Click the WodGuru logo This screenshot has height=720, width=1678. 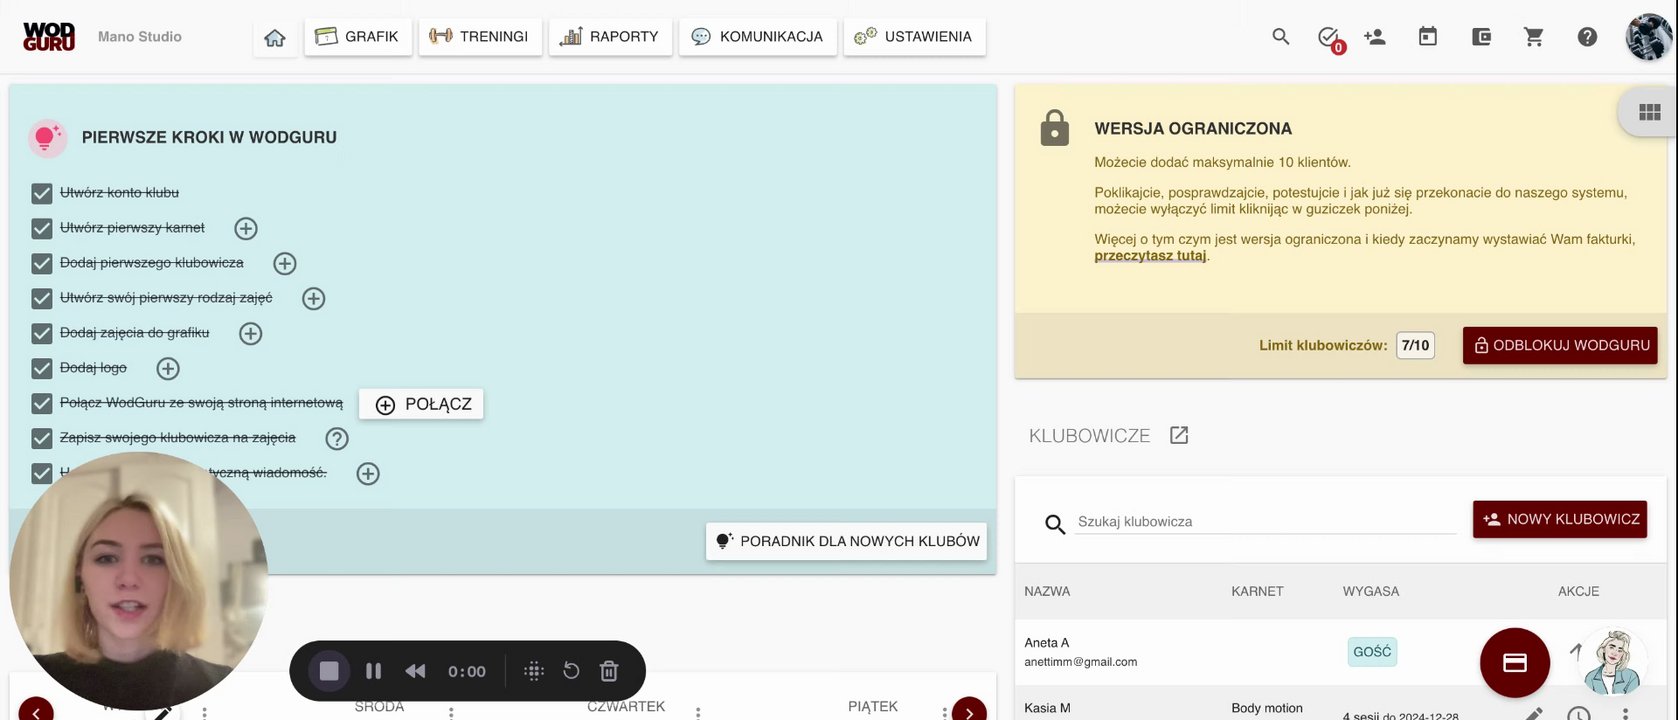(x=49, y=36)
